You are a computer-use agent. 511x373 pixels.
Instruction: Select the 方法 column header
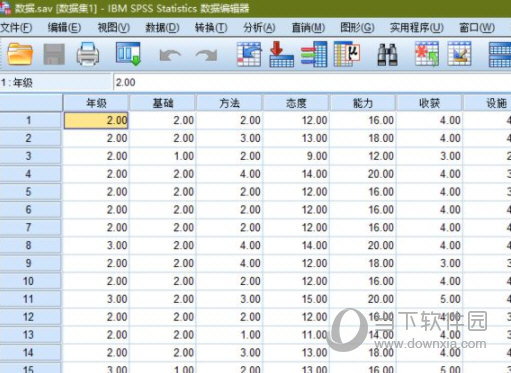click(229, 103)
